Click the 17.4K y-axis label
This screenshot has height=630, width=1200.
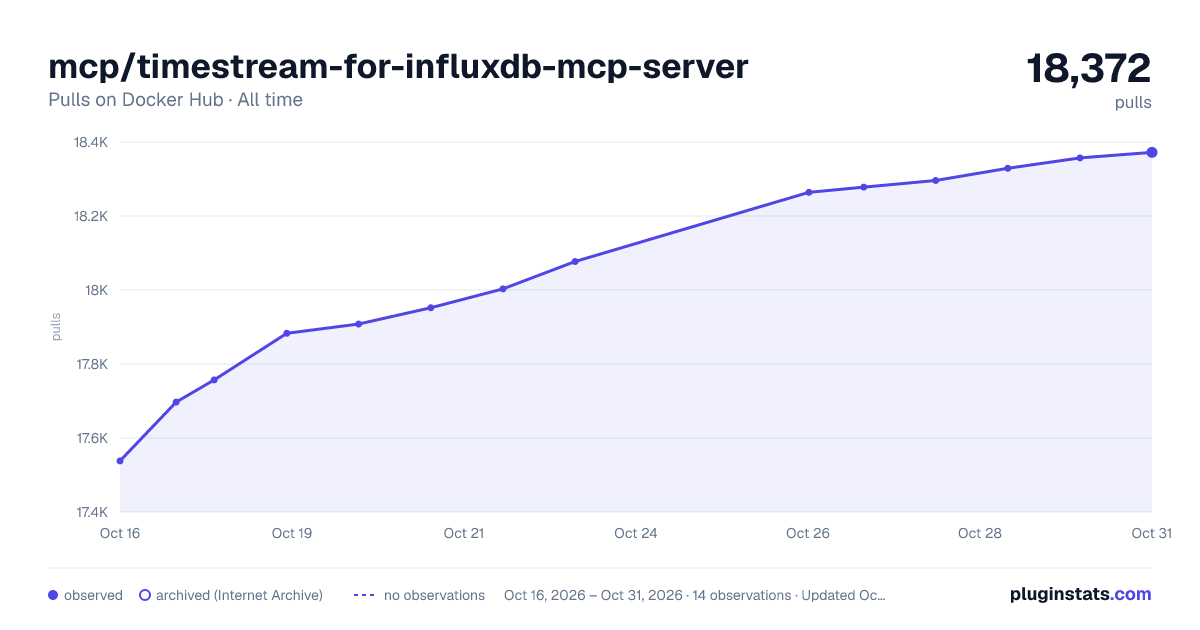(x=91, y=512)
